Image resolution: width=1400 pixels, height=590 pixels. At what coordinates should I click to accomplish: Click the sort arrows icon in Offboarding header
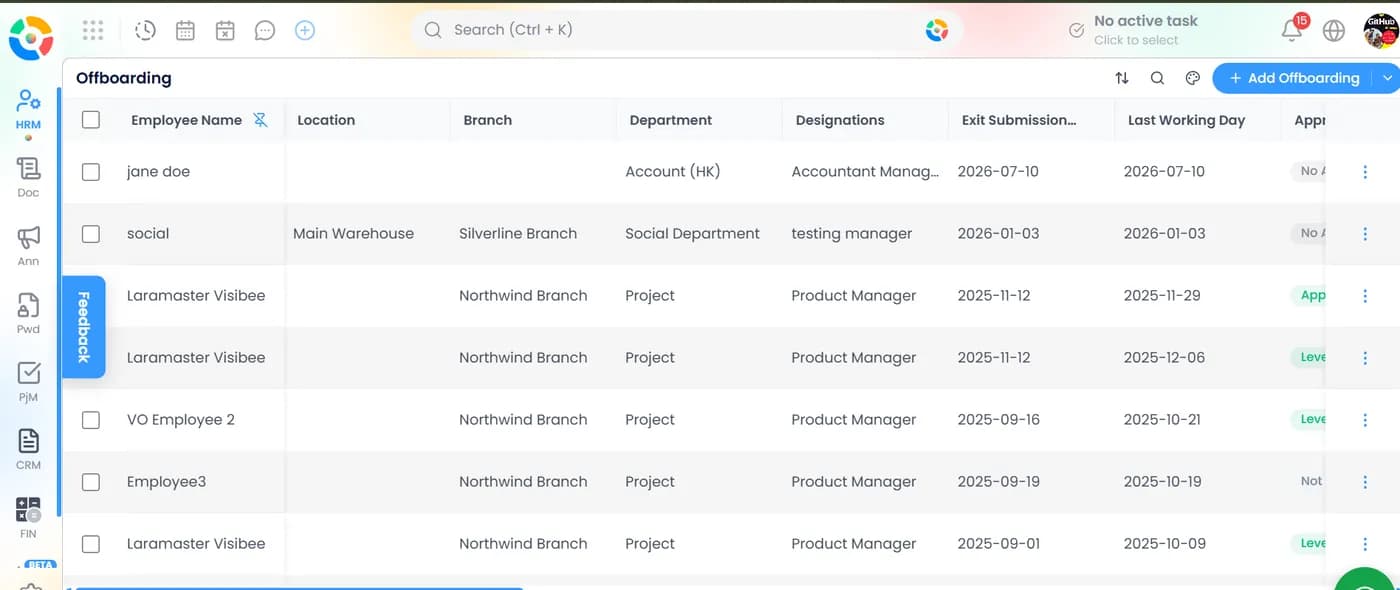[x=1122, y=78]
